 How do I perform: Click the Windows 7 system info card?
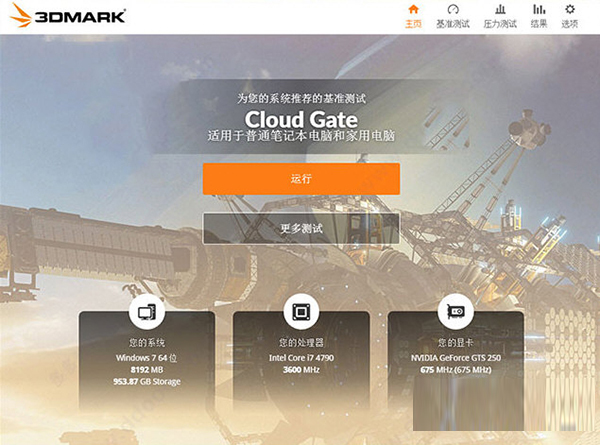point(147,360)
